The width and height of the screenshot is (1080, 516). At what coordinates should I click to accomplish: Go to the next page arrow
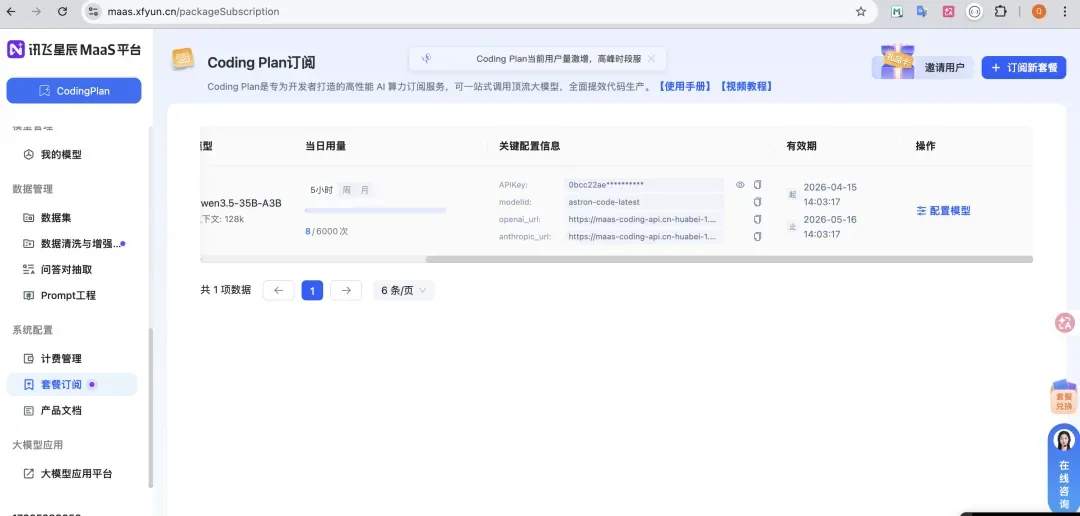coord(346,291)
